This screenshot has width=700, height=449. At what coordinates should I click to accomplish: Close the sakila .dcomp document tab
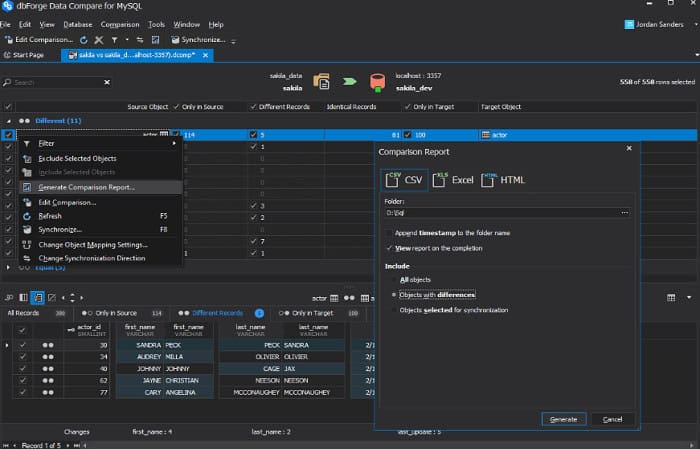click(205, 55)
